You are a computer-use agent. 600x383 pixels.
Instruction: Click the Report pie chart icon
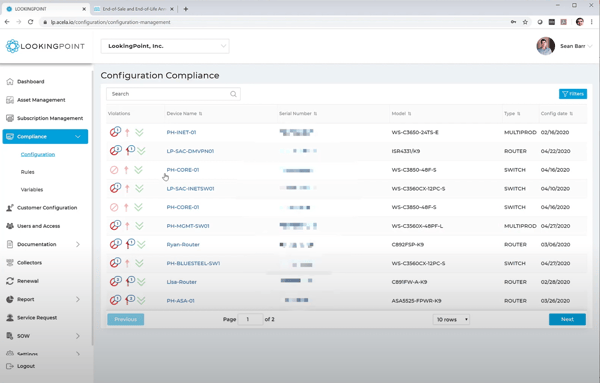click(10, 299)
